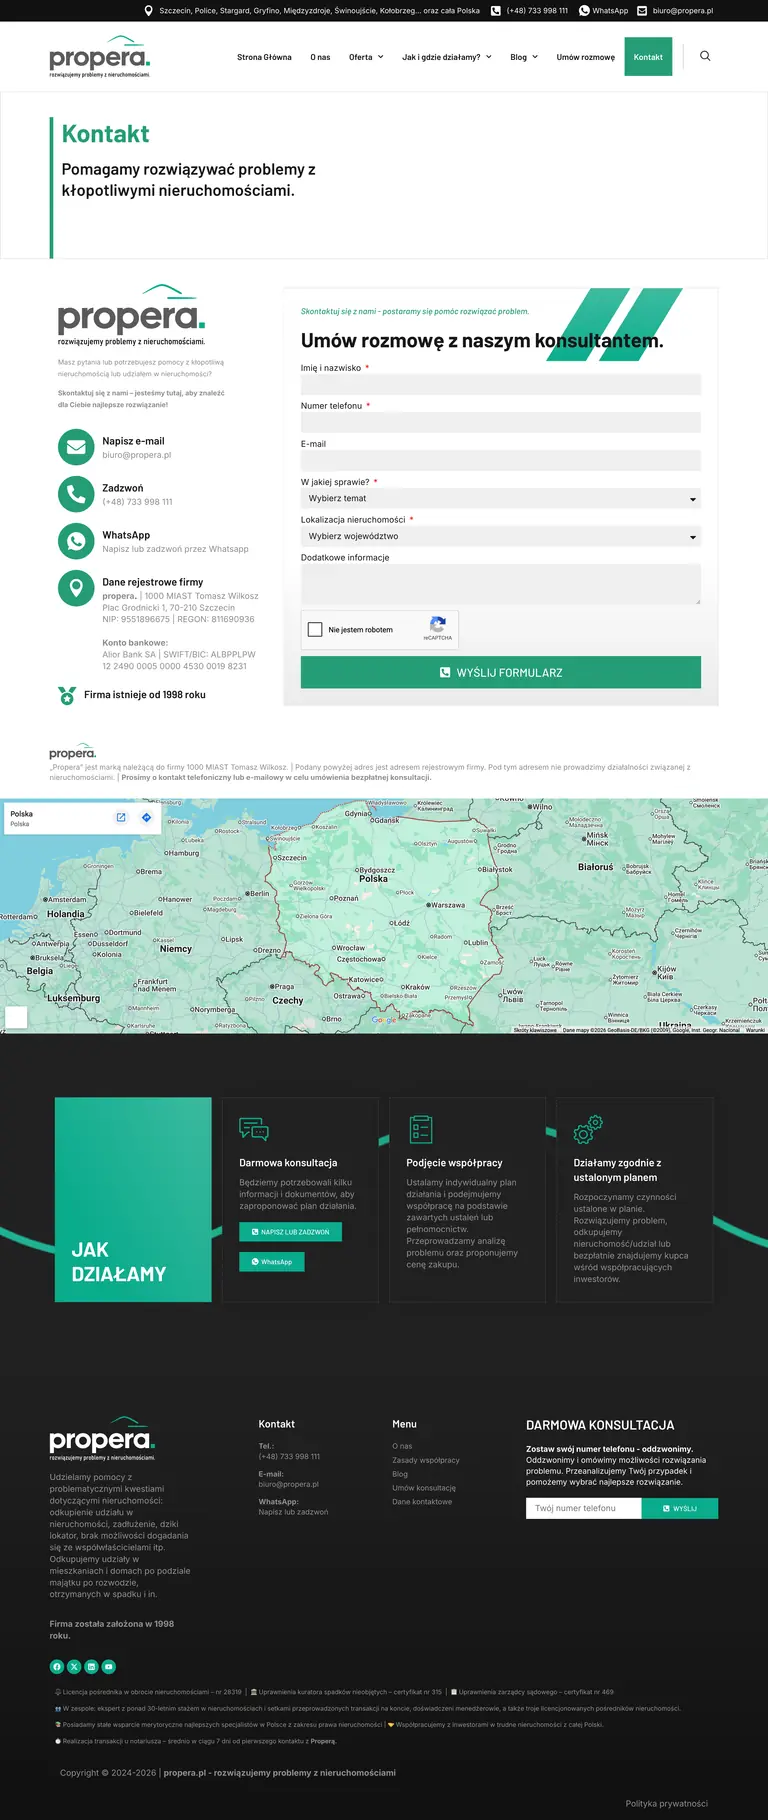Image resolution: width=768 pixels, height=1820 pixels.
Task: Open 'Umów rozmowę' in the header menu
Action: (586, 57)
